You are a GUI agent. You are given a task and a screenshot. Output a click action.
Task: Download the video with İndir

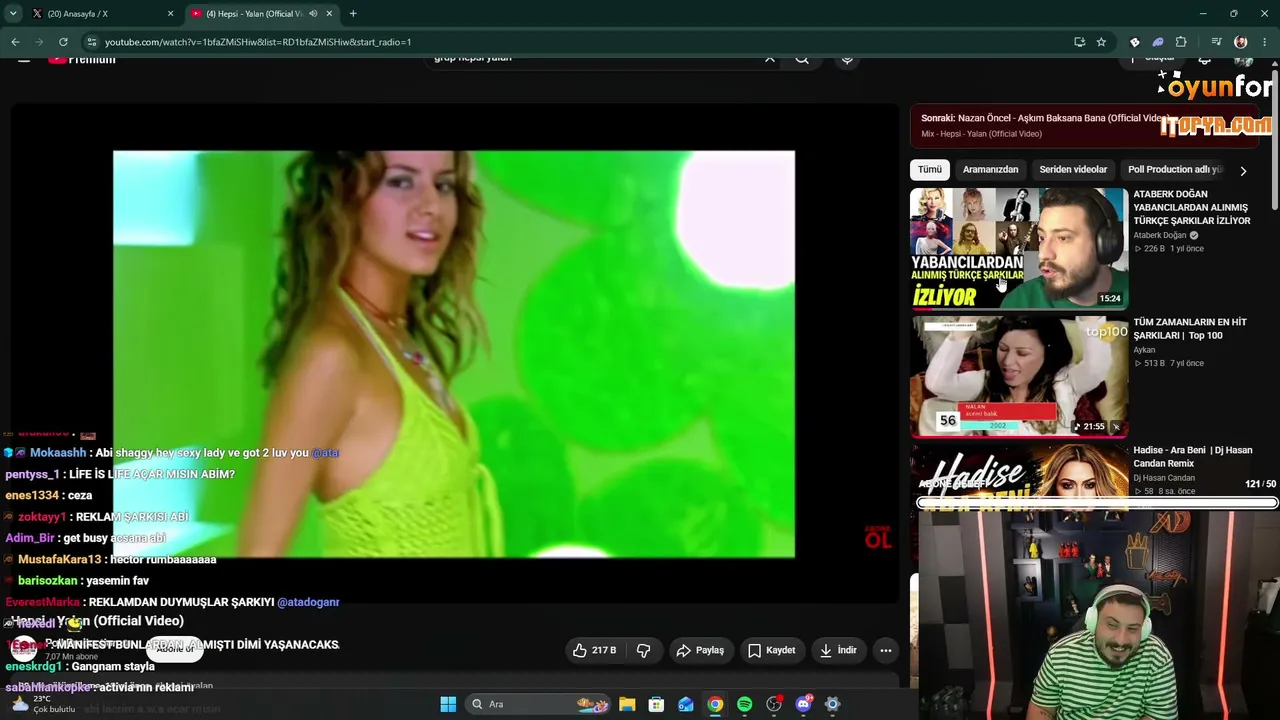point(838,650)
